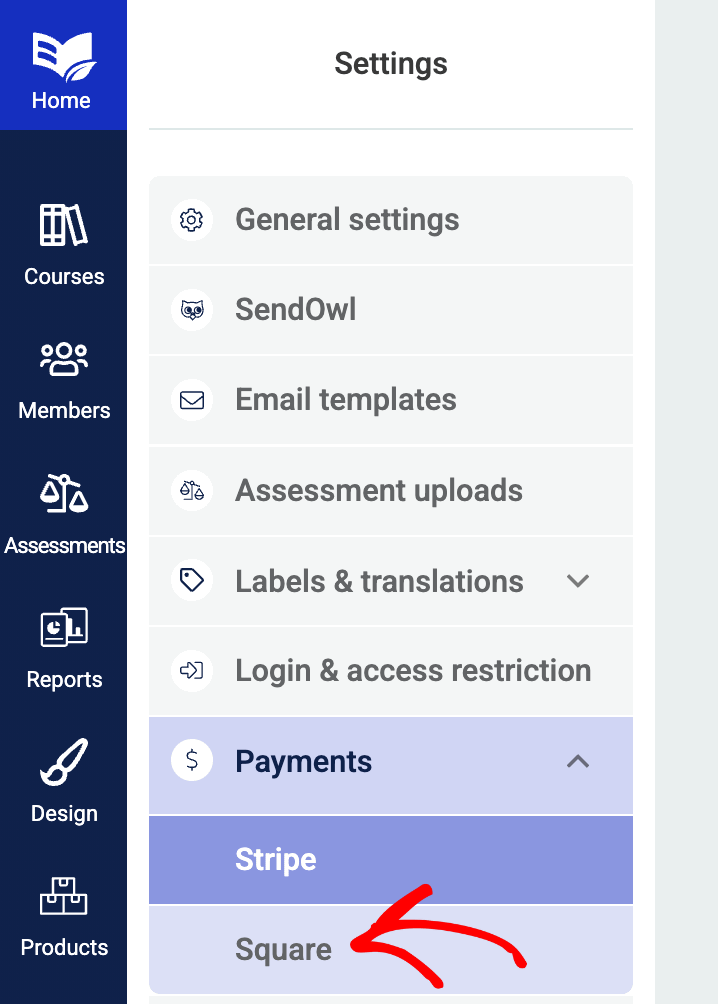The image size is (718, 1004).
Task: Select the Assessments scales icon
Action: coord(64,495)
